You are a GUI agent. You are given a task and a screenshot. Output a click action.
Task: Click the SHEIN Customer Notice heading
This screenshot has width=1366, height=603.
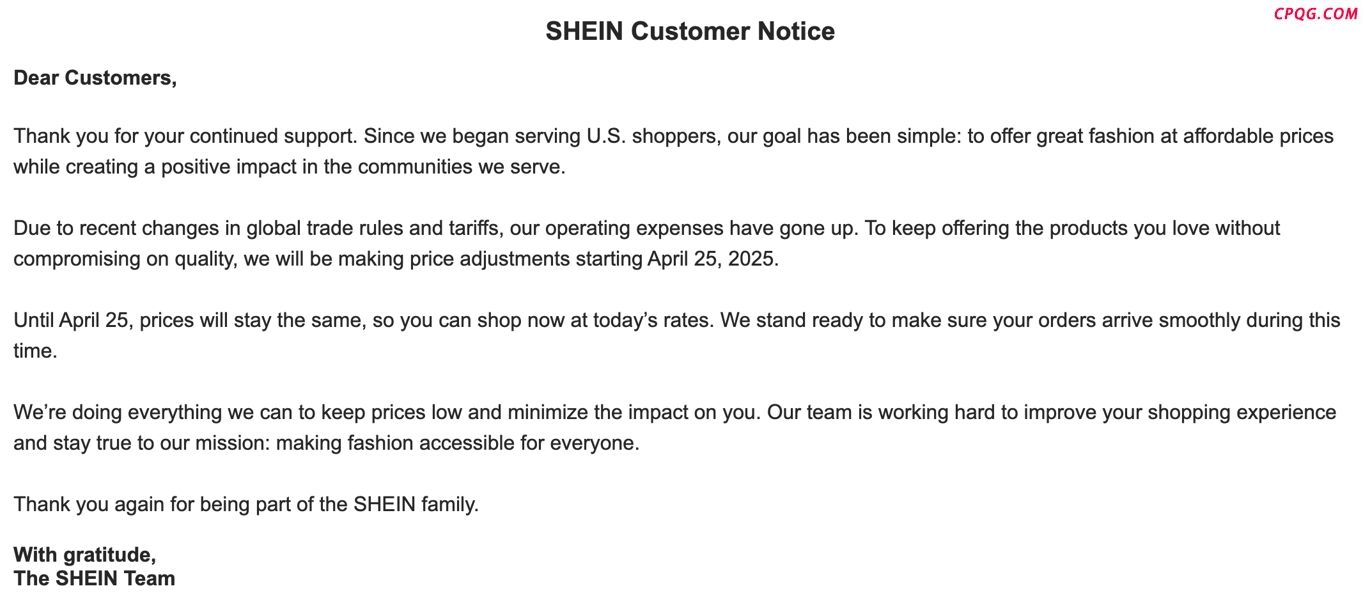tap(690, 32)
